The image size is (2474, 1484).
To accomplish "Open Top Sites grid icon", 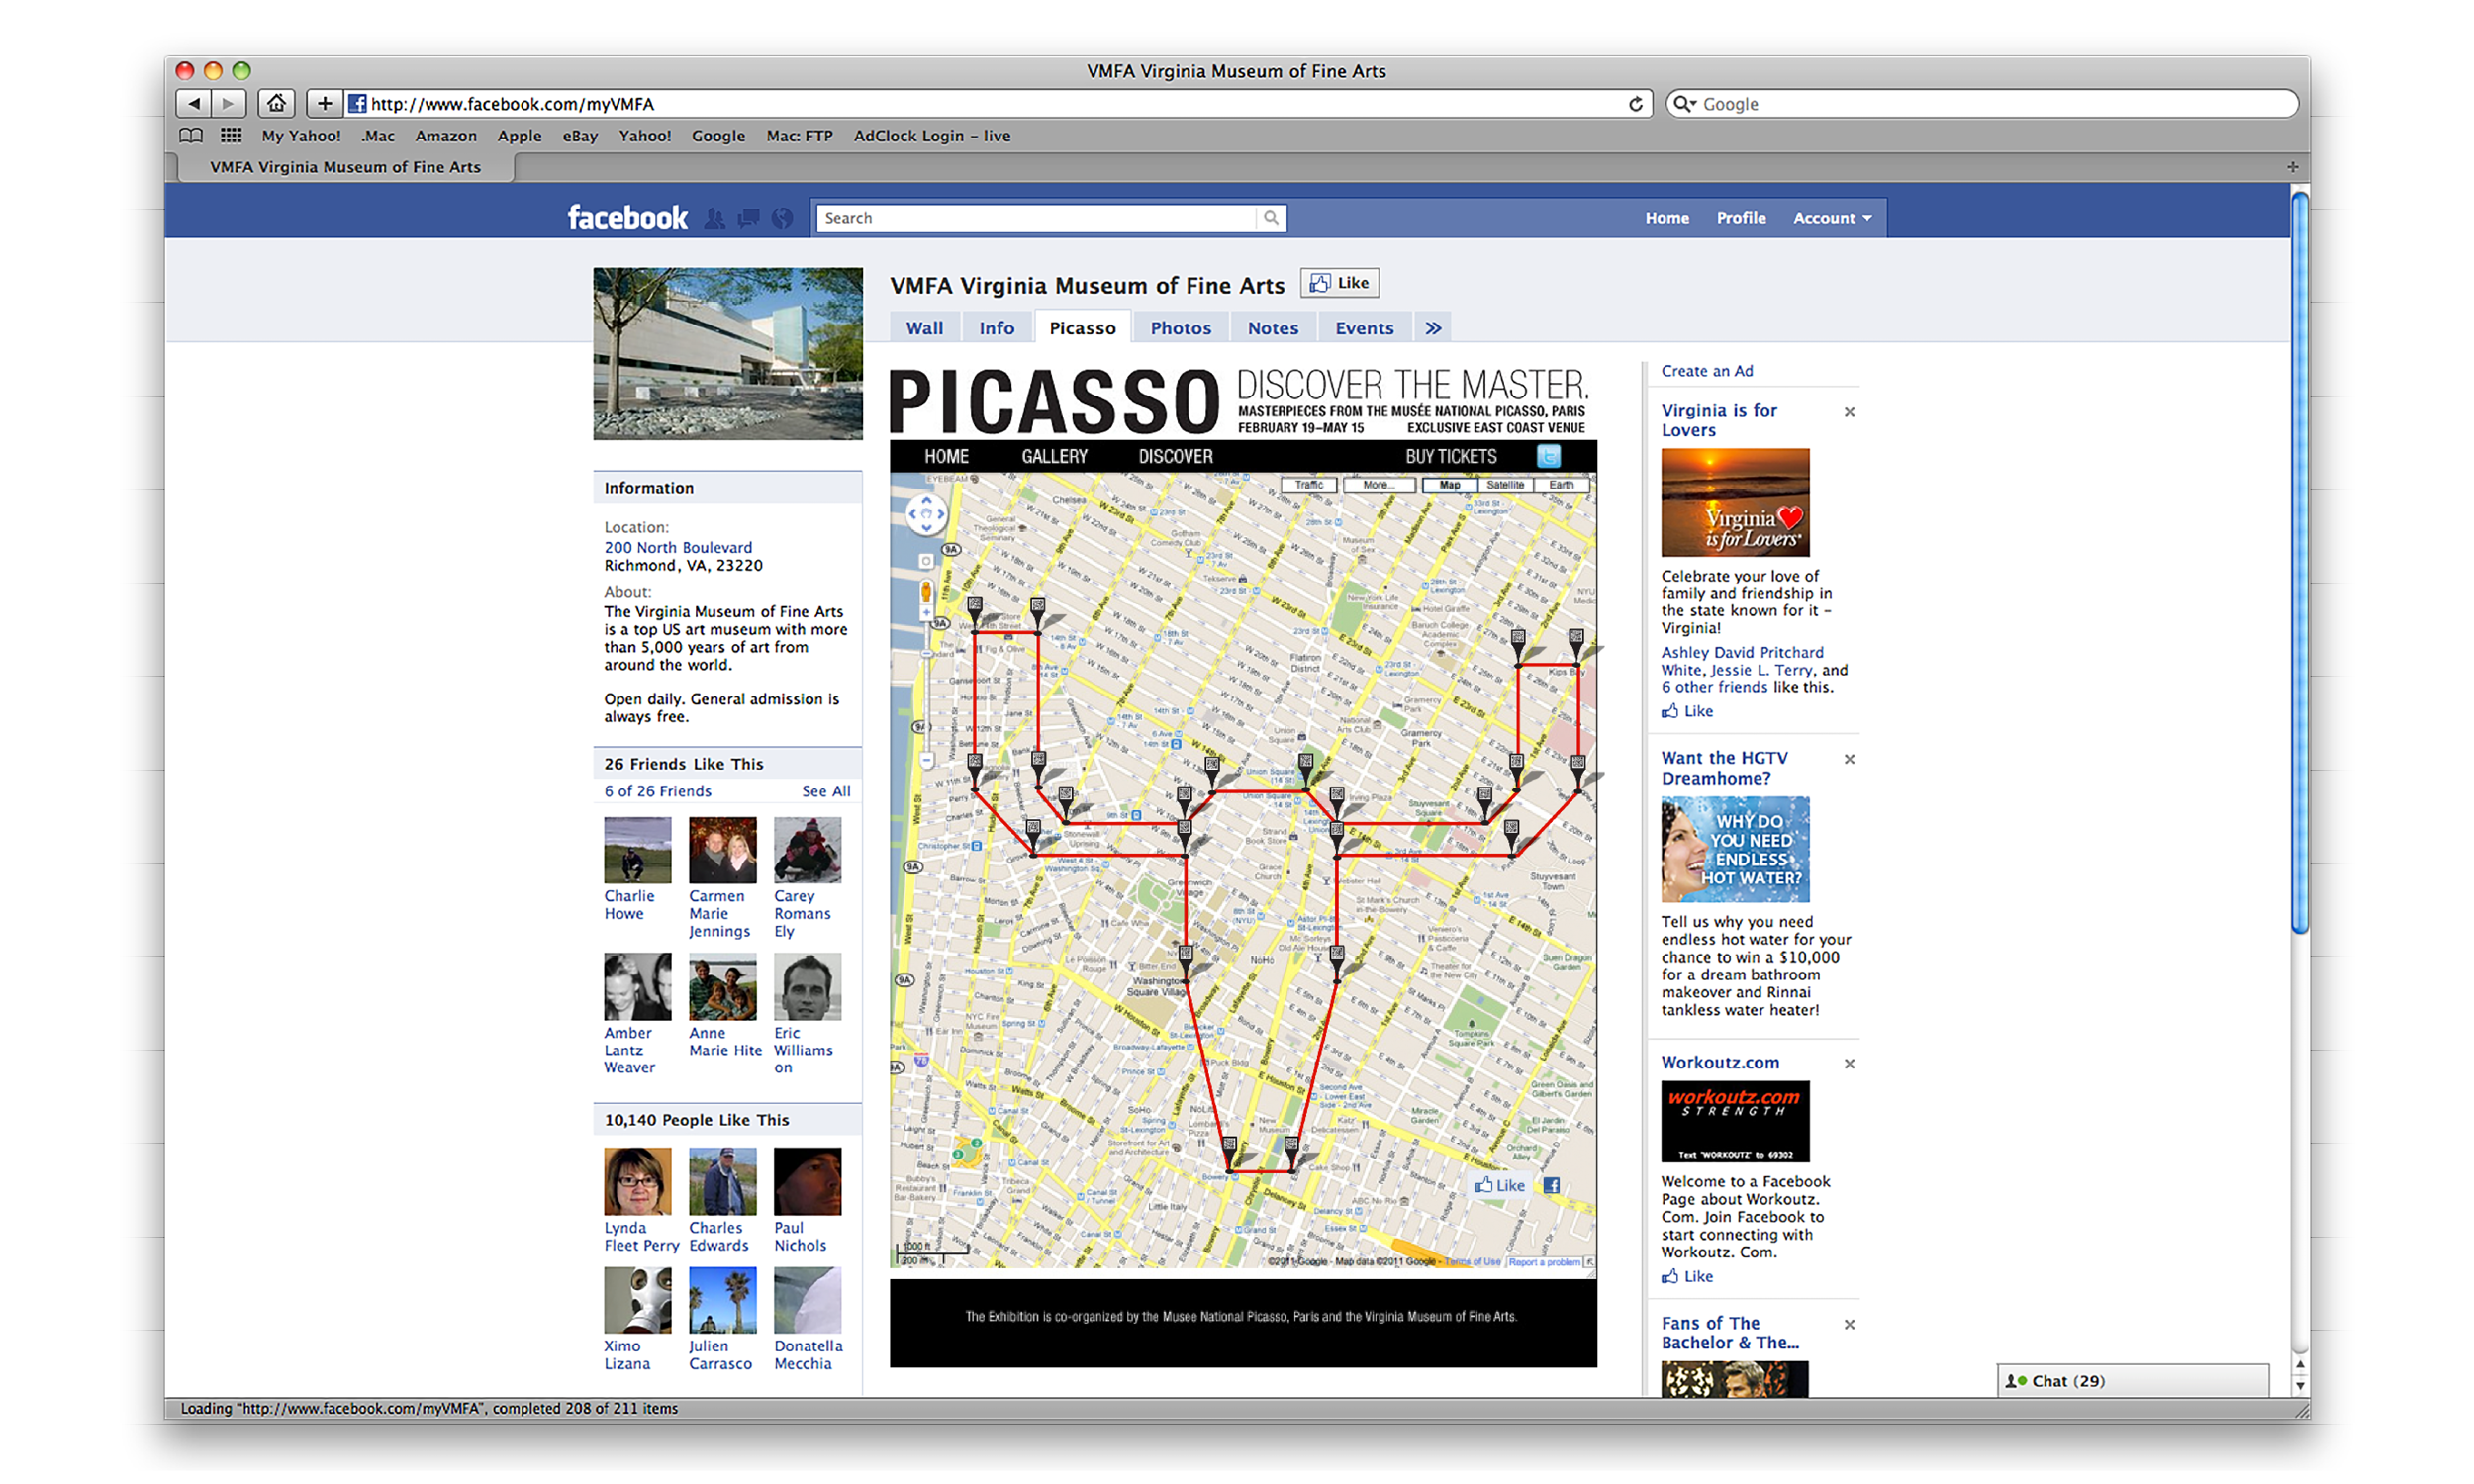I will click(x=231, y=136).
